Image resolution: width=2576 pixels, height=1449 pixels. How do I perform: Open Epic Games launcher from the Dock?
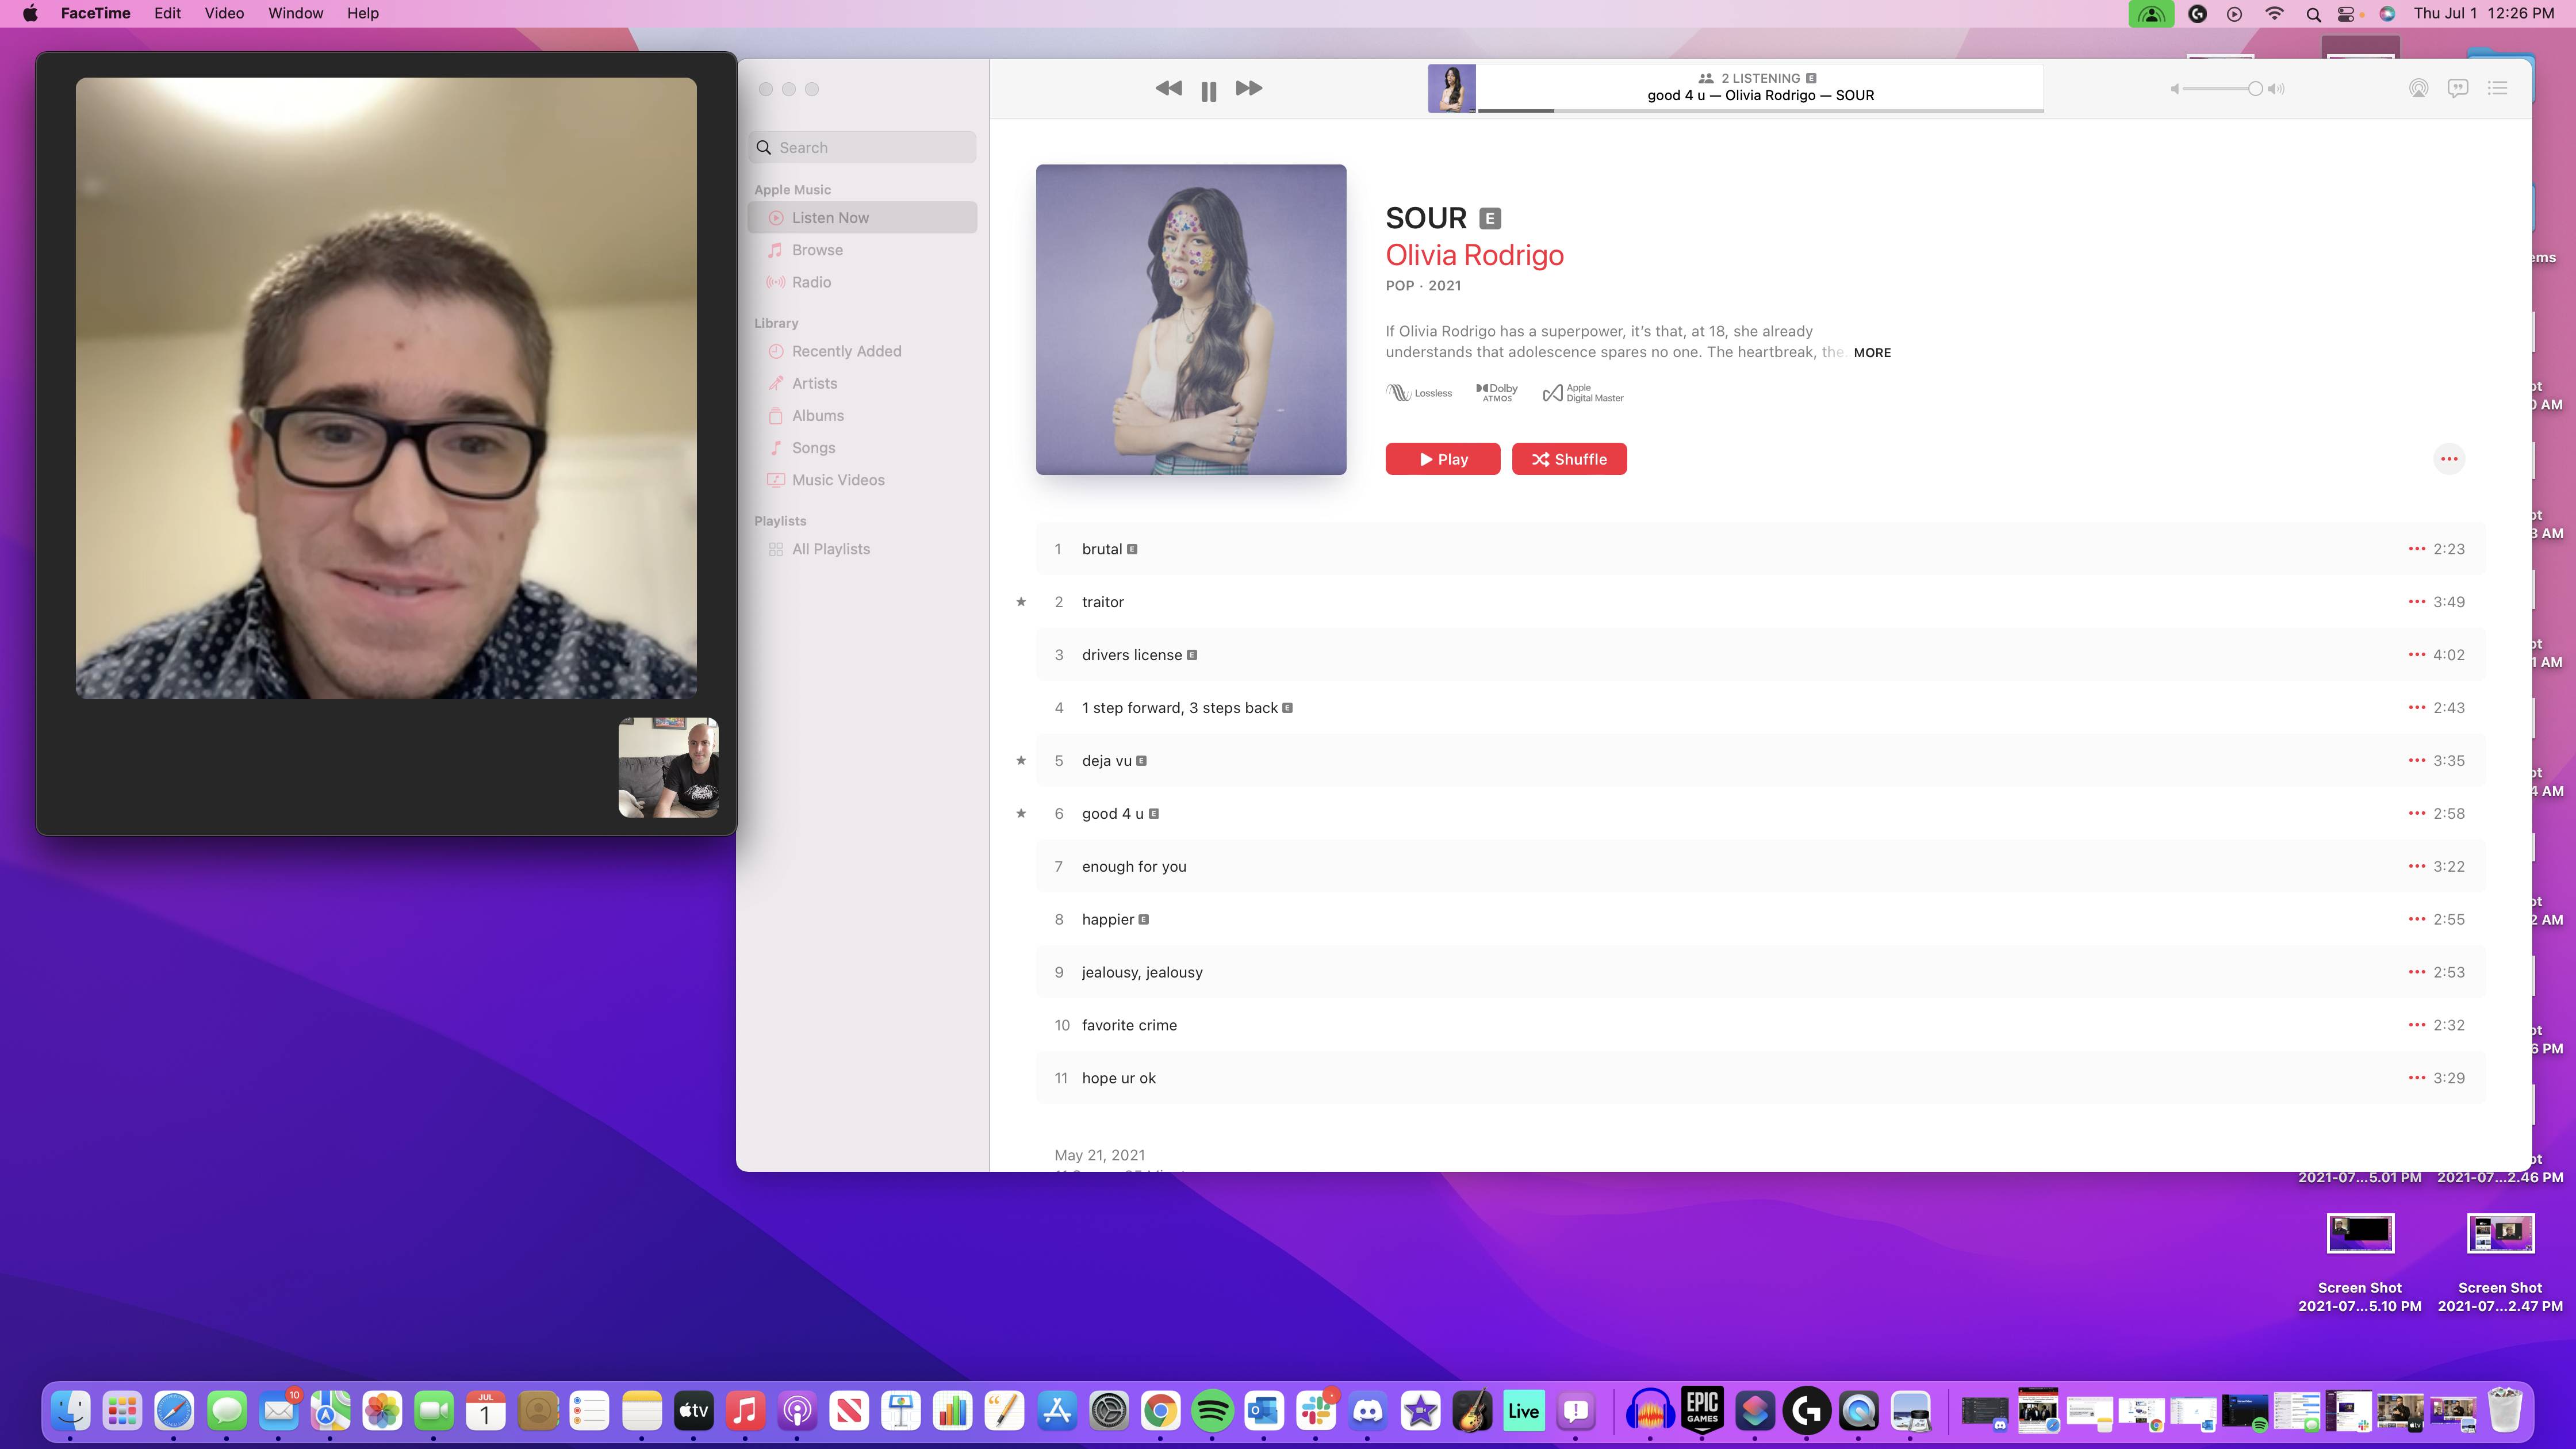[1702, 1411]
